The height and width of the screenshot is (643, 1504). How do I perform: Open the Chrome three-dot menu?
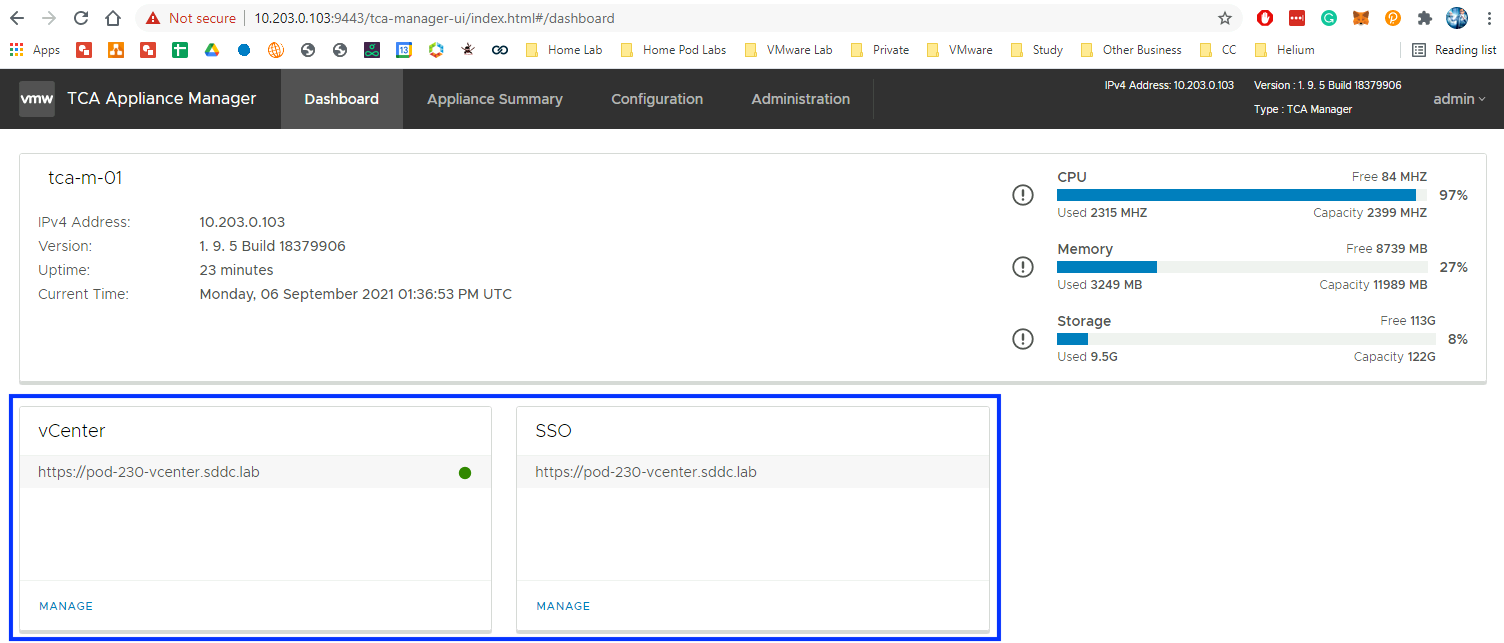(x=1487, y=18)
